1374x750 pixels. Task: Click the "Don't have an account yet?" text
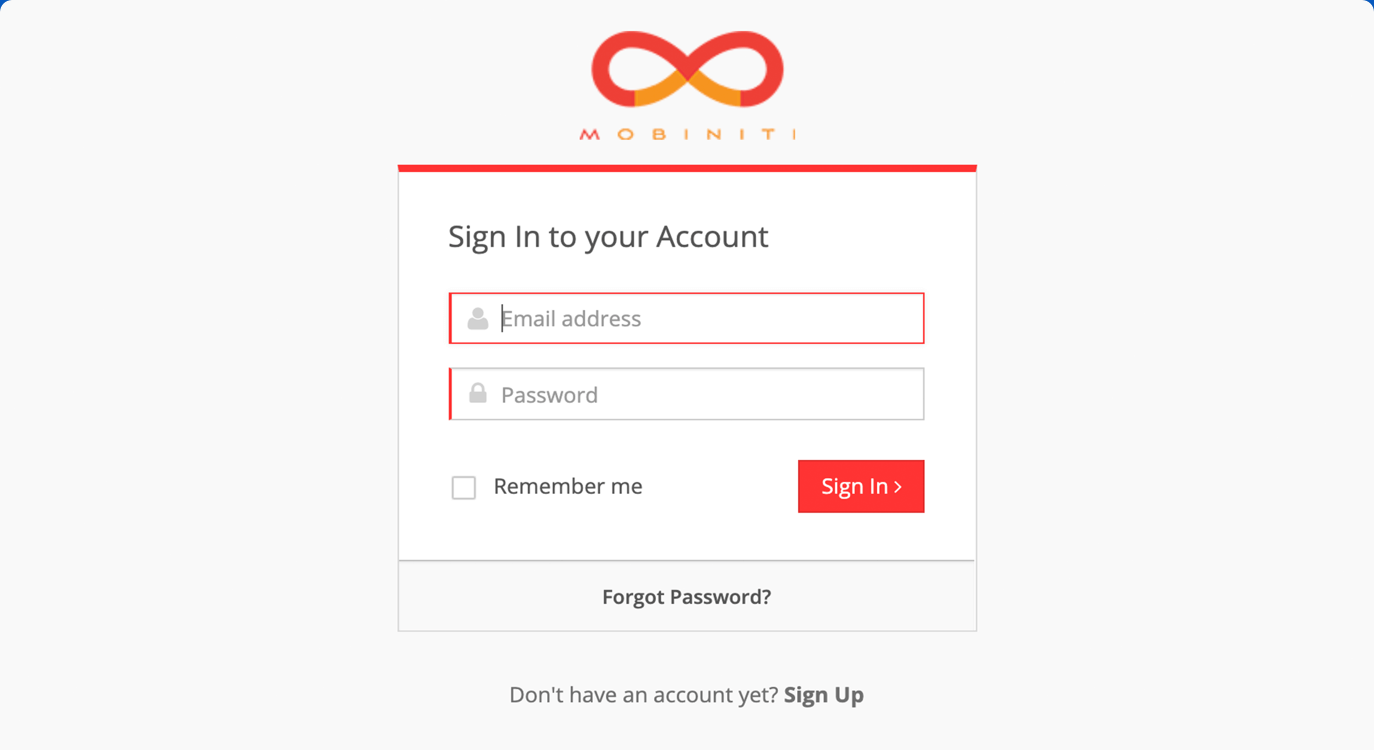[644, 695]
